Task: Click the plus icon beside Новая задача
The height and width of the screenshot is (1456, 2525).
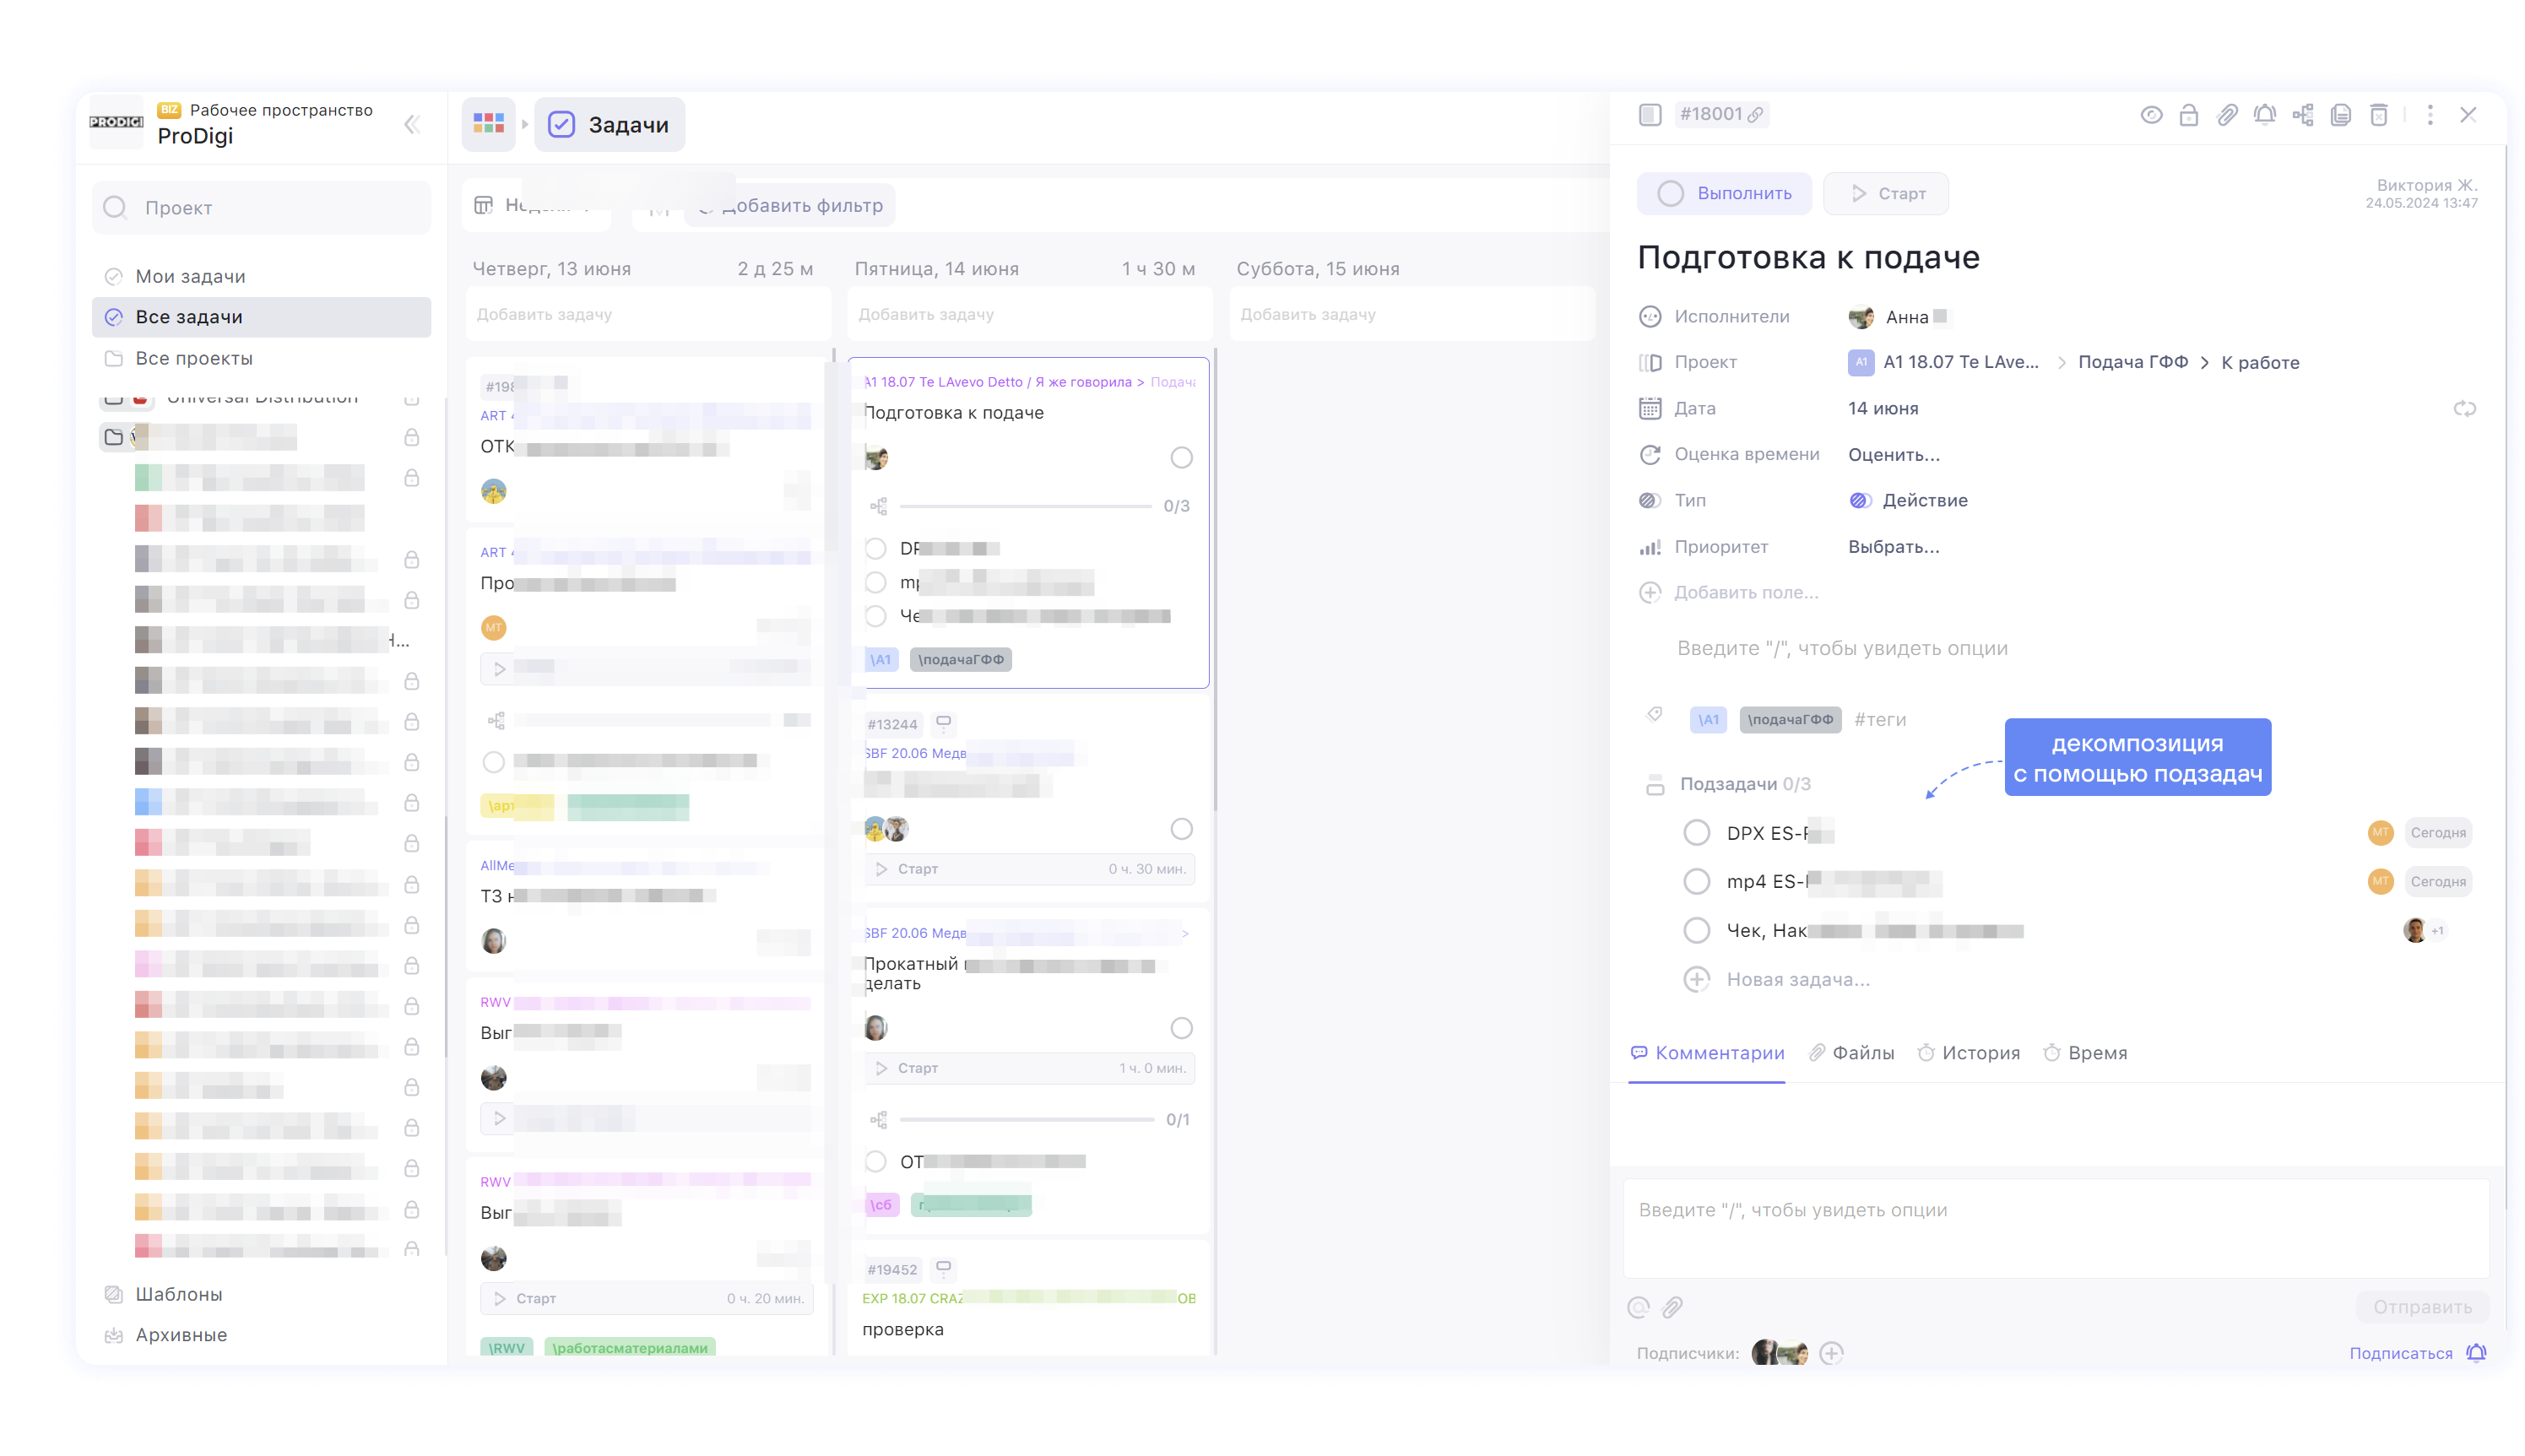Action: 1696,979
